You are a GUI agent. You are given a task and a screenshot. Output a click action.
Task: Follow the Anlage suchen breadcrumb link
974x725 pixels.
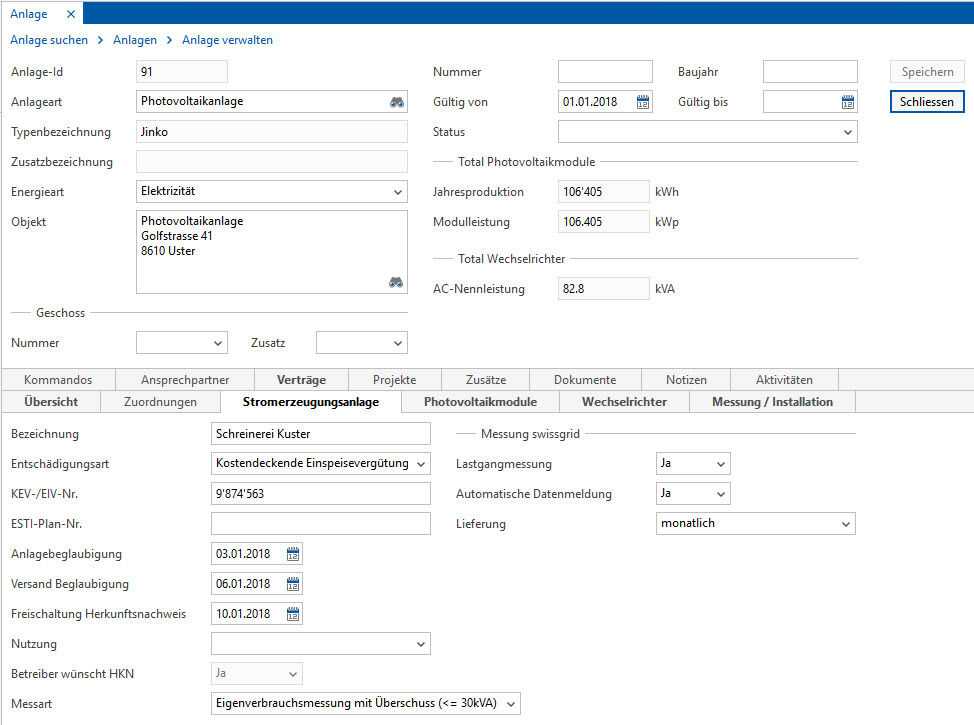49,40
